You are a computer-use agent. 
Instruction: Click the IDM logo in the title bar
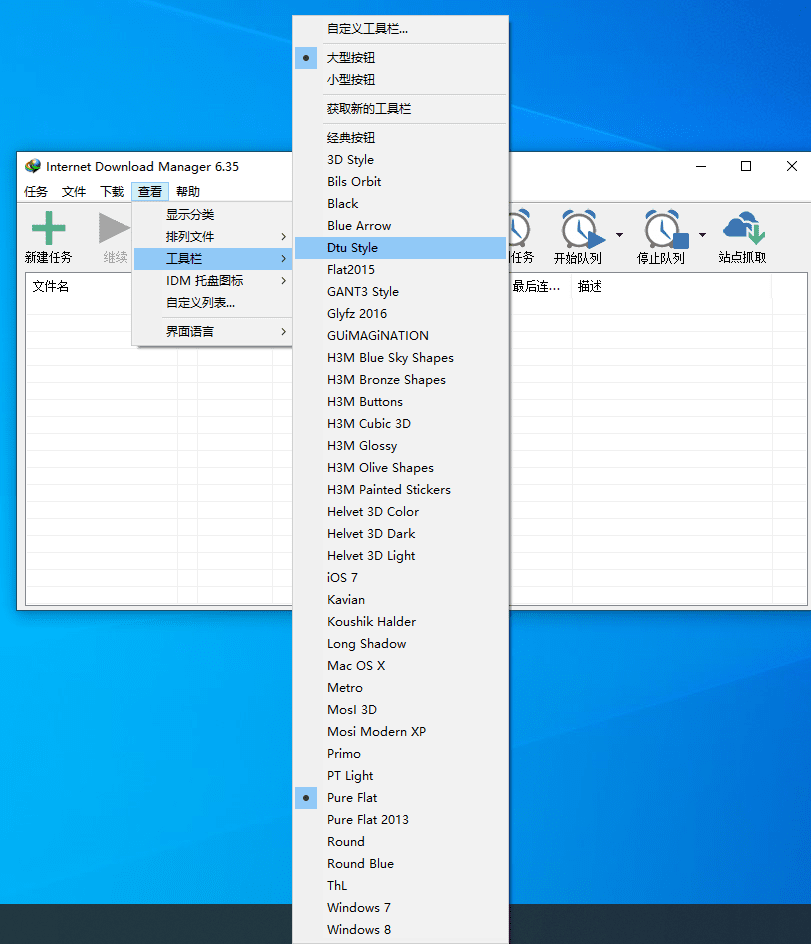(x=33, y=166)
